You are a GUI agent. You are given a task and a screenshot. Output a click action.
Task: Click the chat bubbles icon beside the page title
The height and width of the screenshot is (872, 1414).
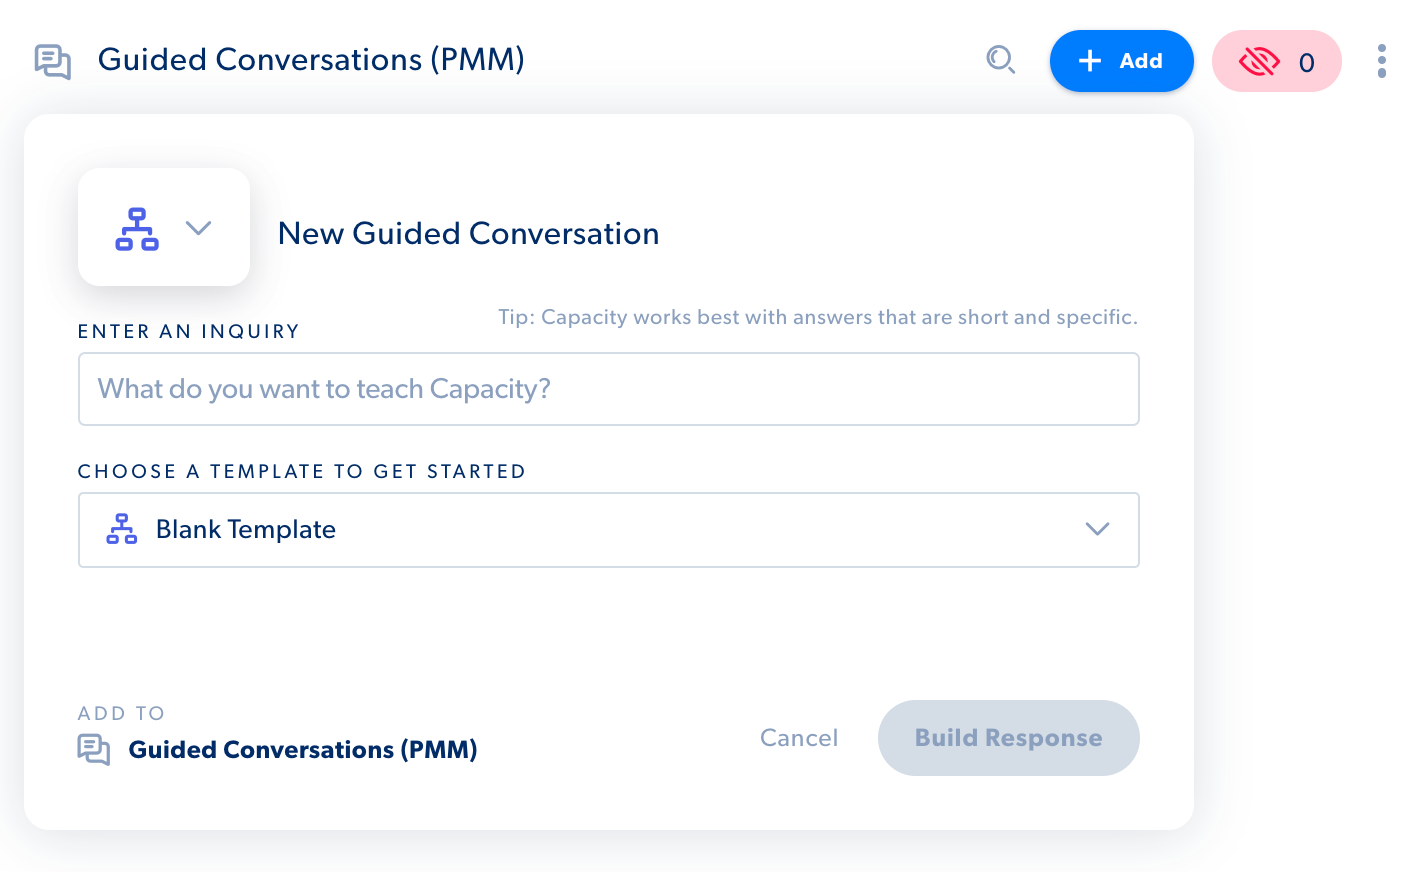click(53, 62)
